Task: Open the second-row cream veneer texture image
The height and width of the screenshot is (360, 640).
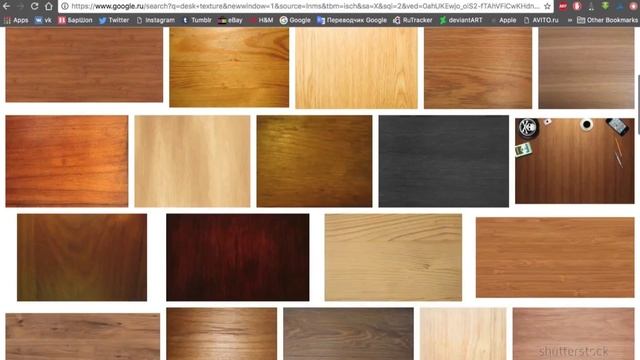Action: point(192,161)
